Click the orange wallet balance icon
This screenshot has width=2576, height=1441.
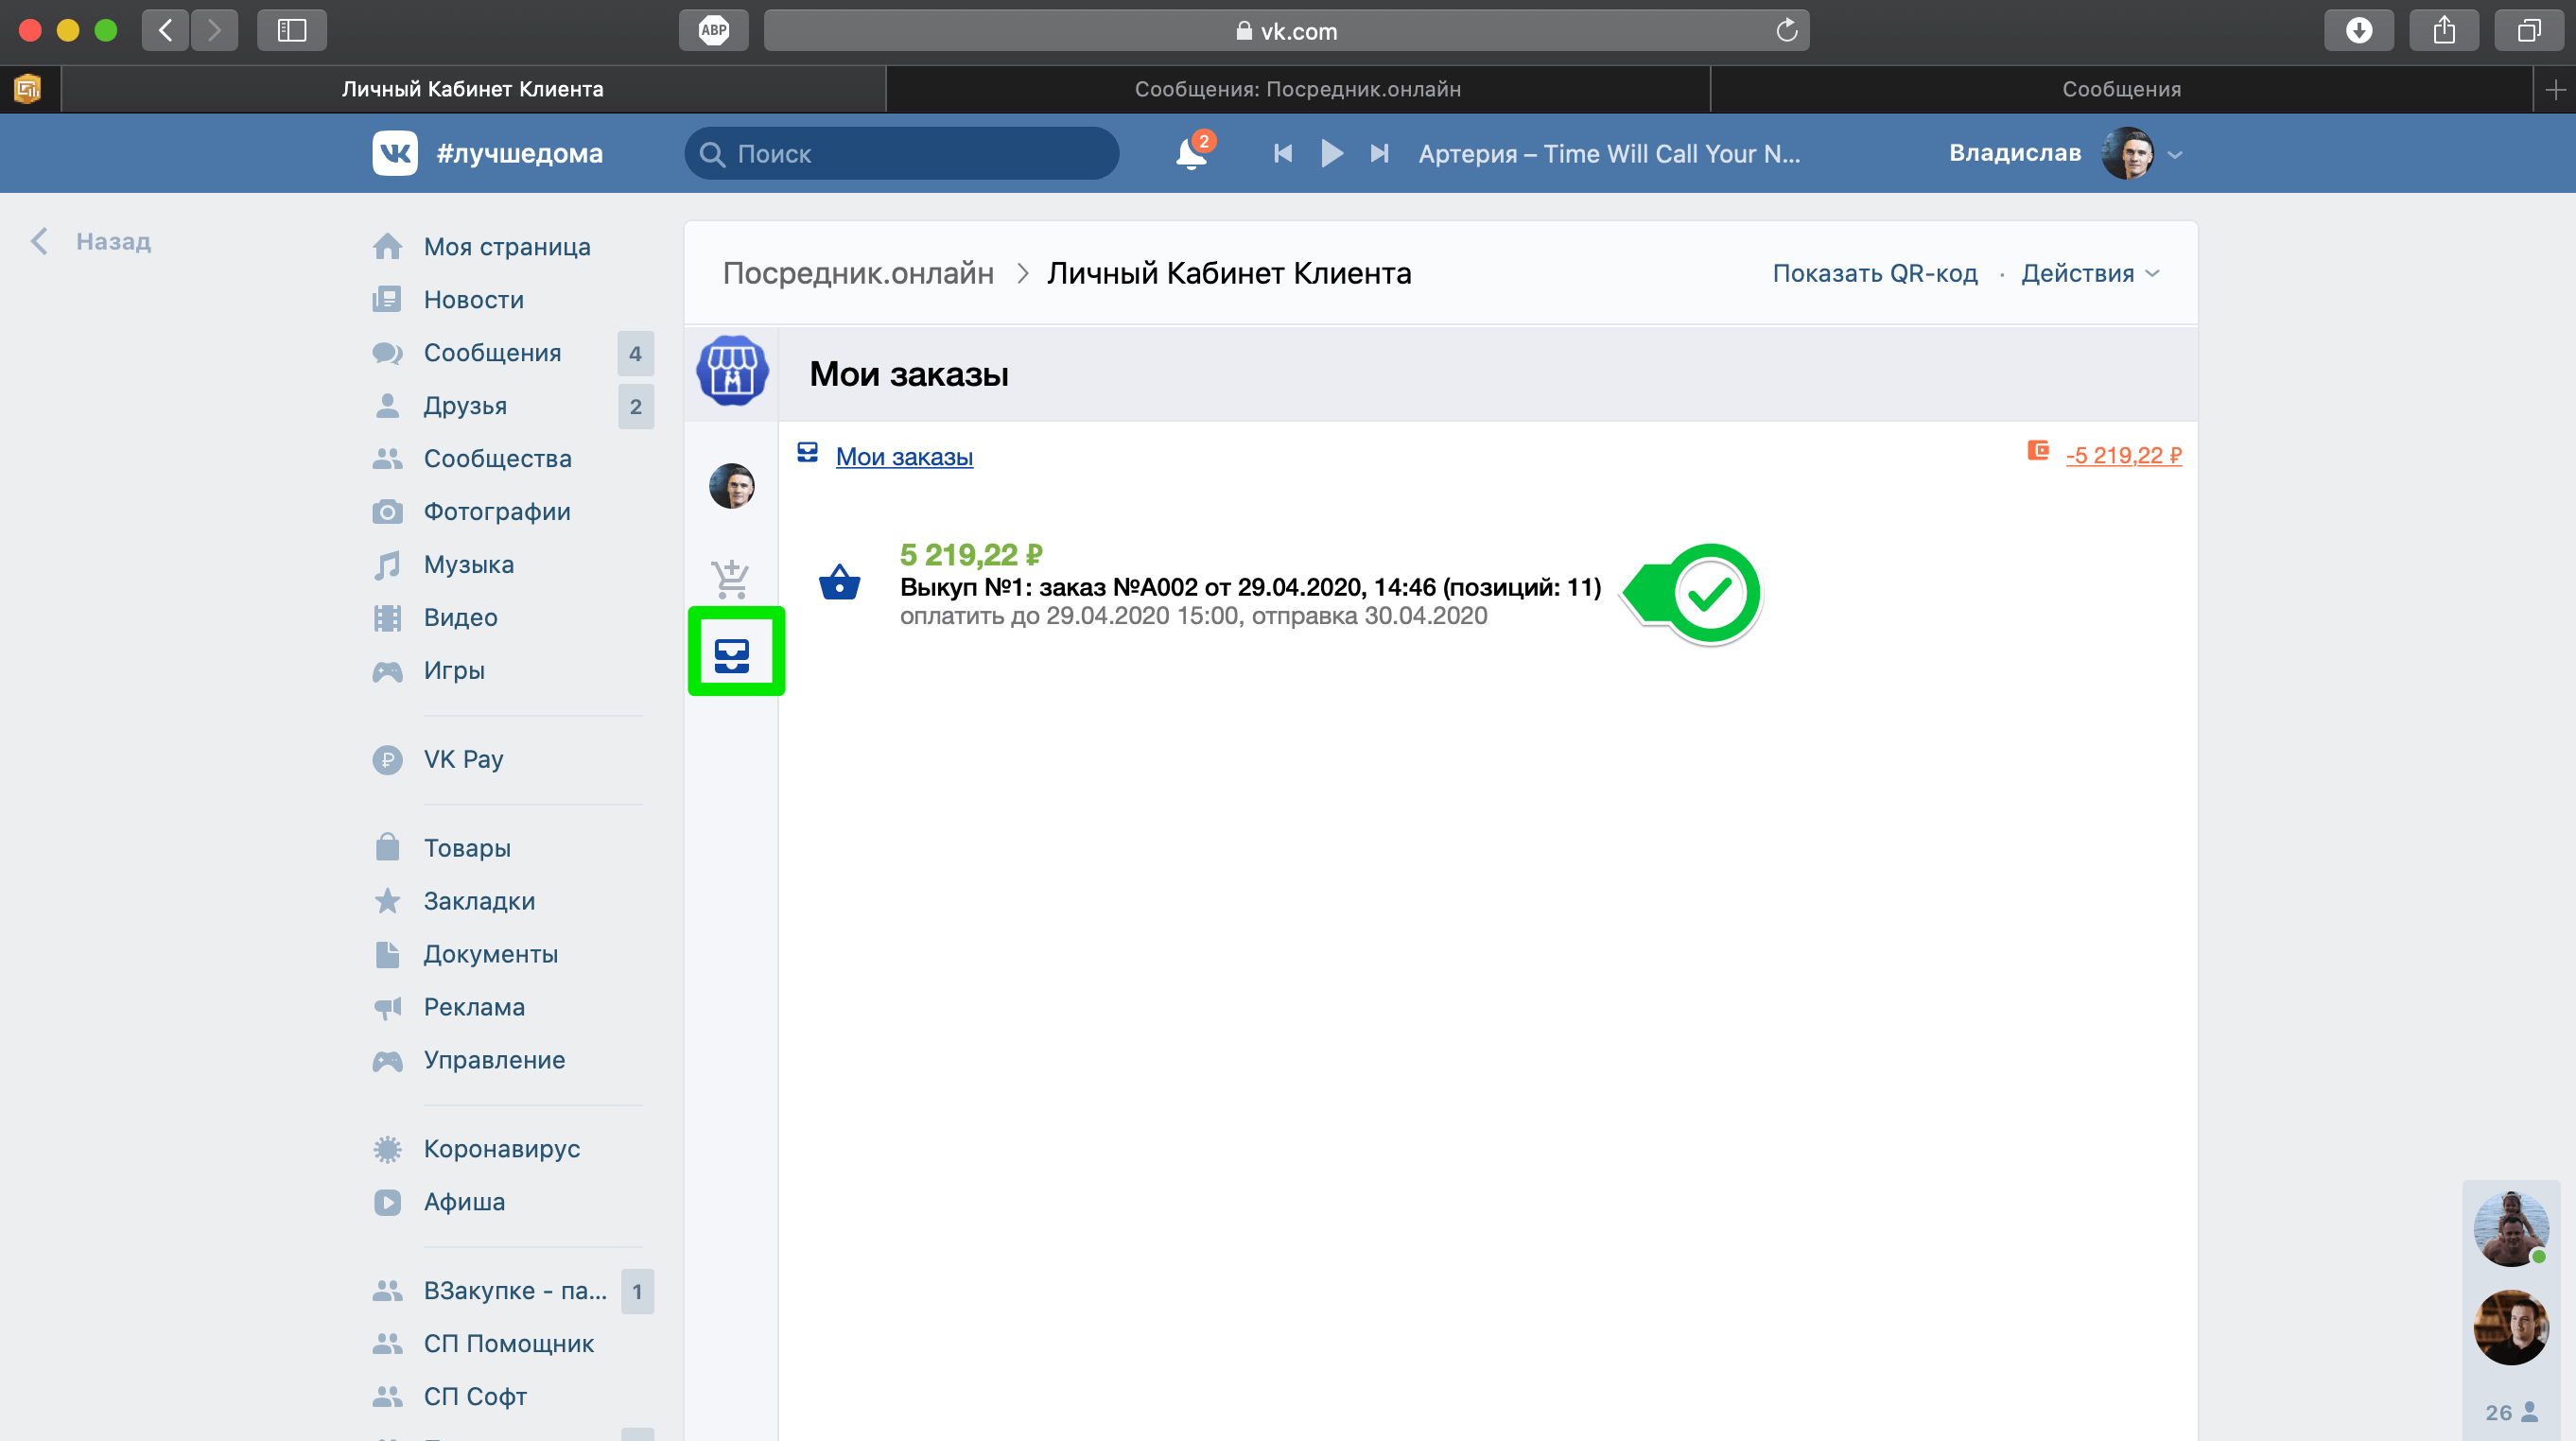pyautogui.click(x=2037, y=452)
